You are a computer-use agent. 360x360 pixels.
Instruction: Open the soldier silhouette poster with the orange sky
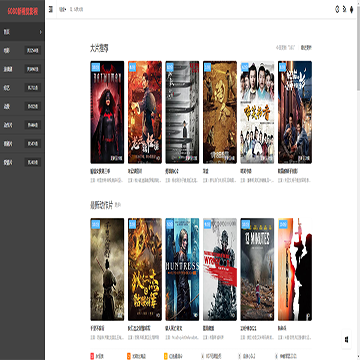(295, 269)
